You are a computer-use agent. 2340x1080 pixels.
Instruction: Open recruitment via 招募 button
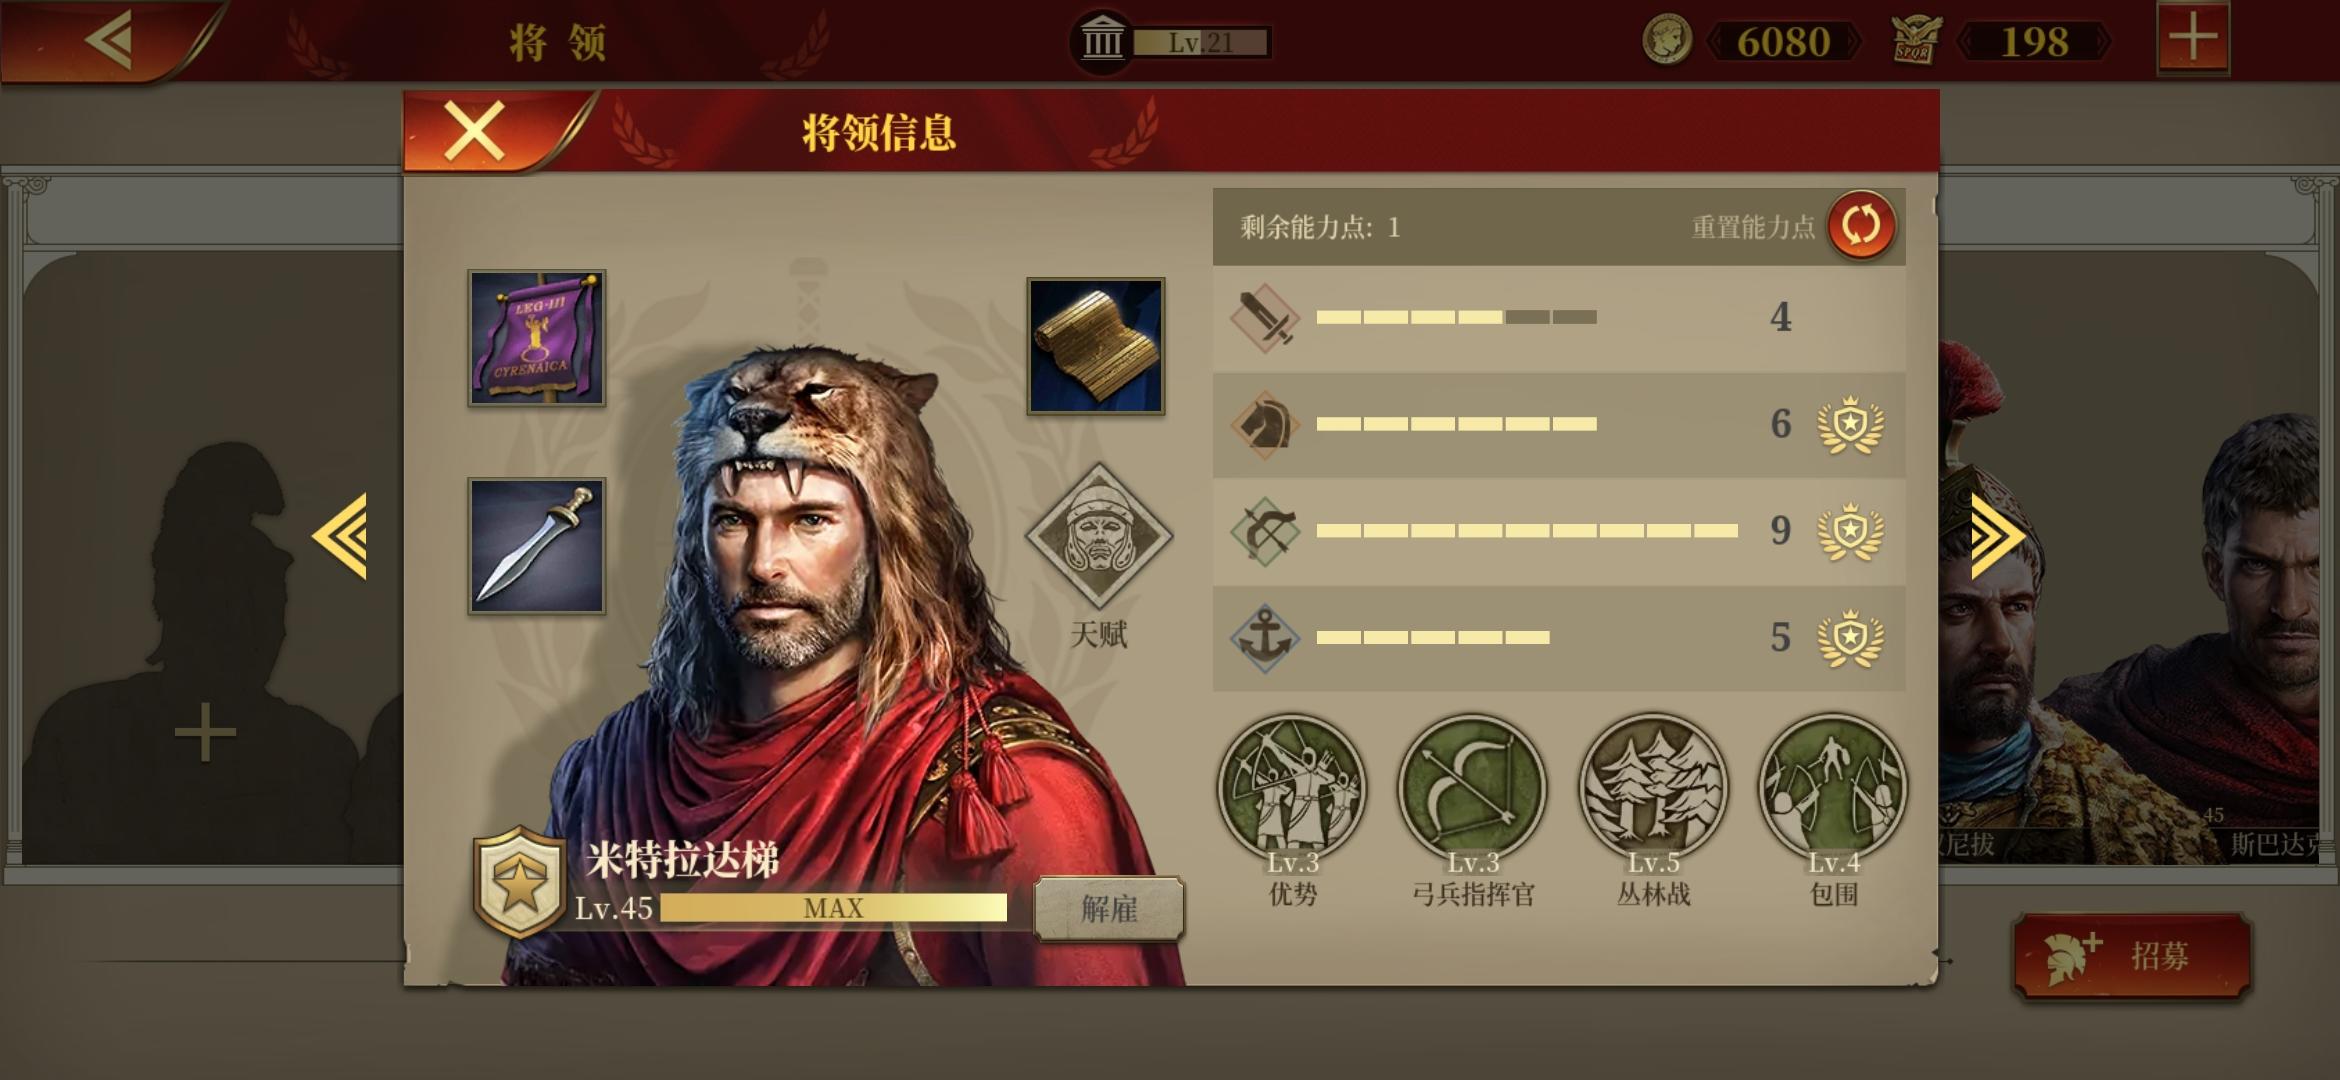pyautogui.click(x=2132, y=955)
